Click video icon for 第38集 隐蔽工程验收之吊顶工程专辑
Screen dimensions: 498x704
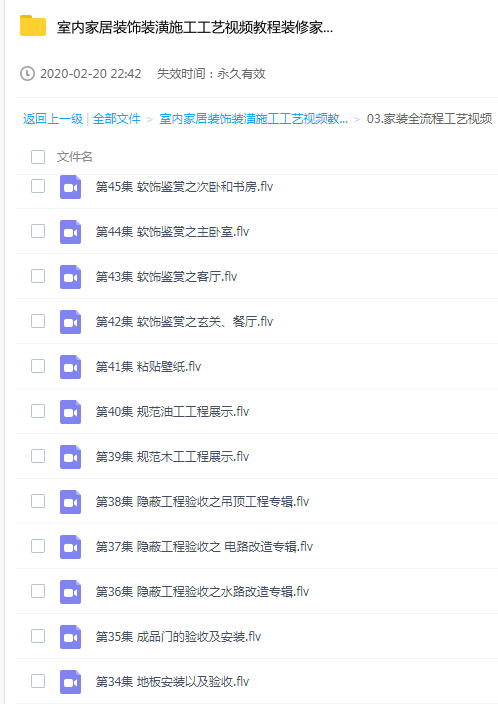coord(71,502)
